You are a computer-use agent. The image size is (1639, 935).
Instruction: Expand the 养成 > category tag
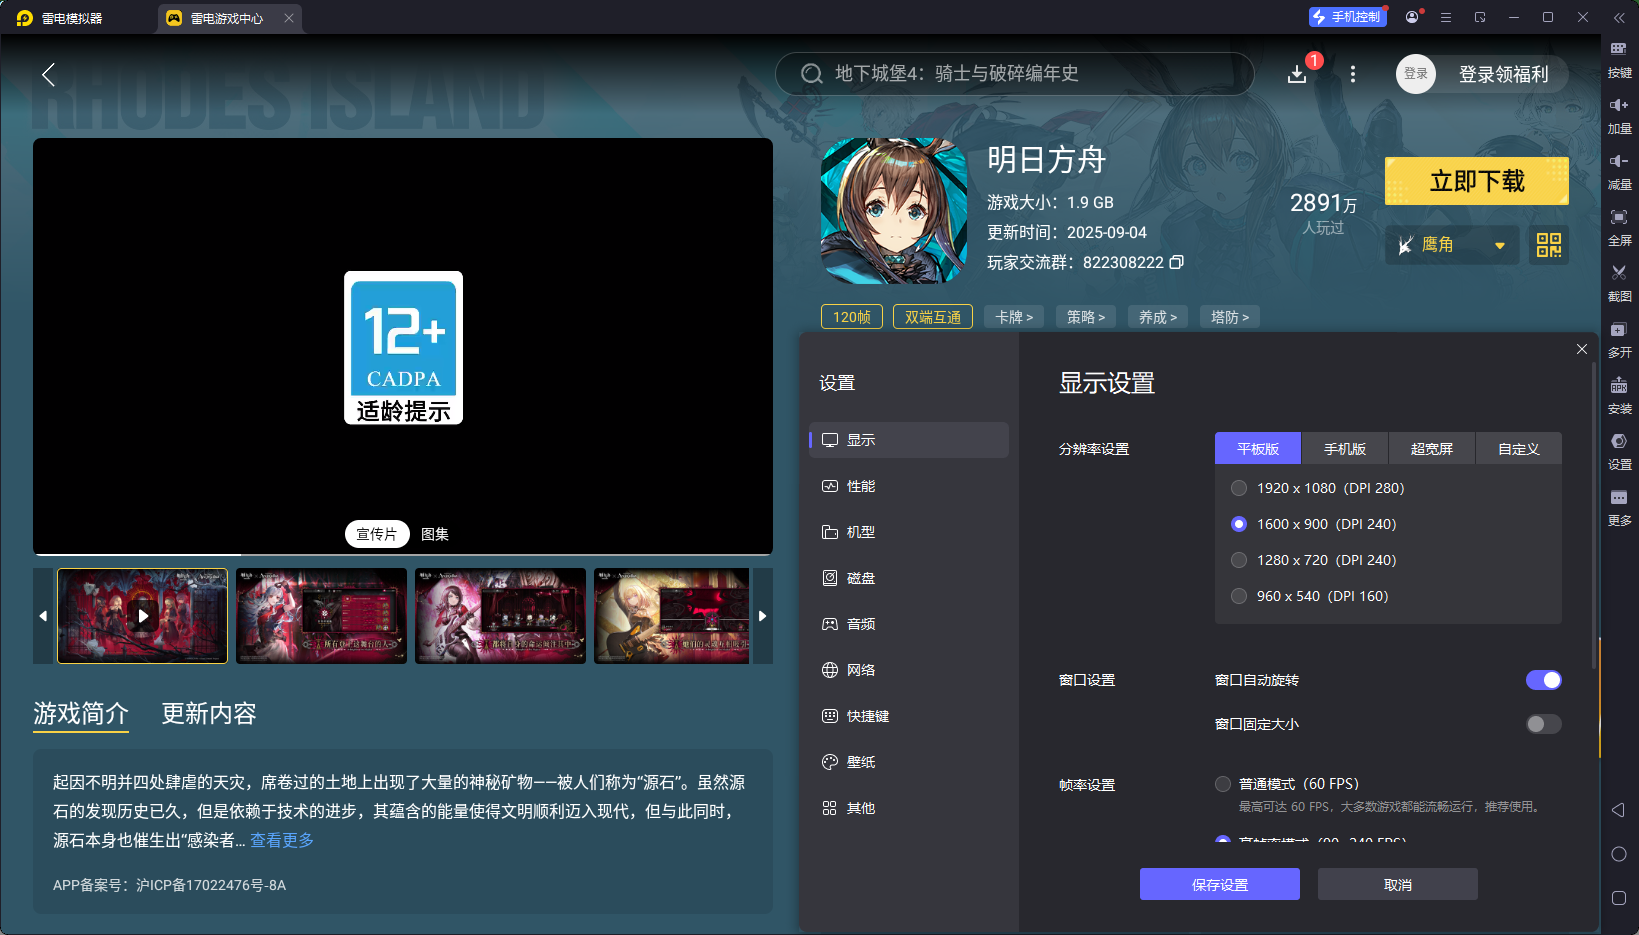point(1158,317)
